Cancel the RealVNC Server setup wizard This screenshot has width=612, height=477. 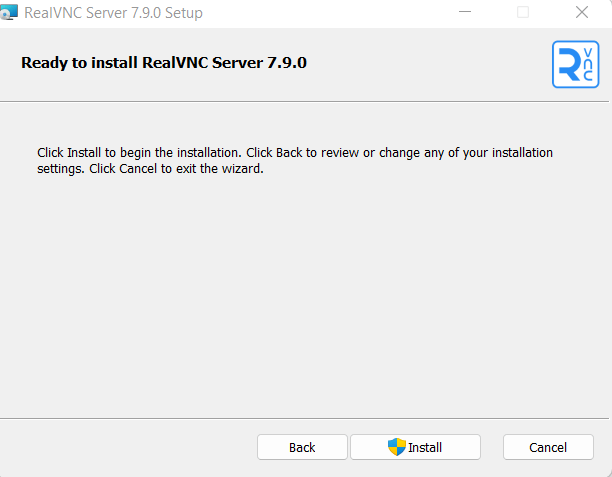click(548, 447)
